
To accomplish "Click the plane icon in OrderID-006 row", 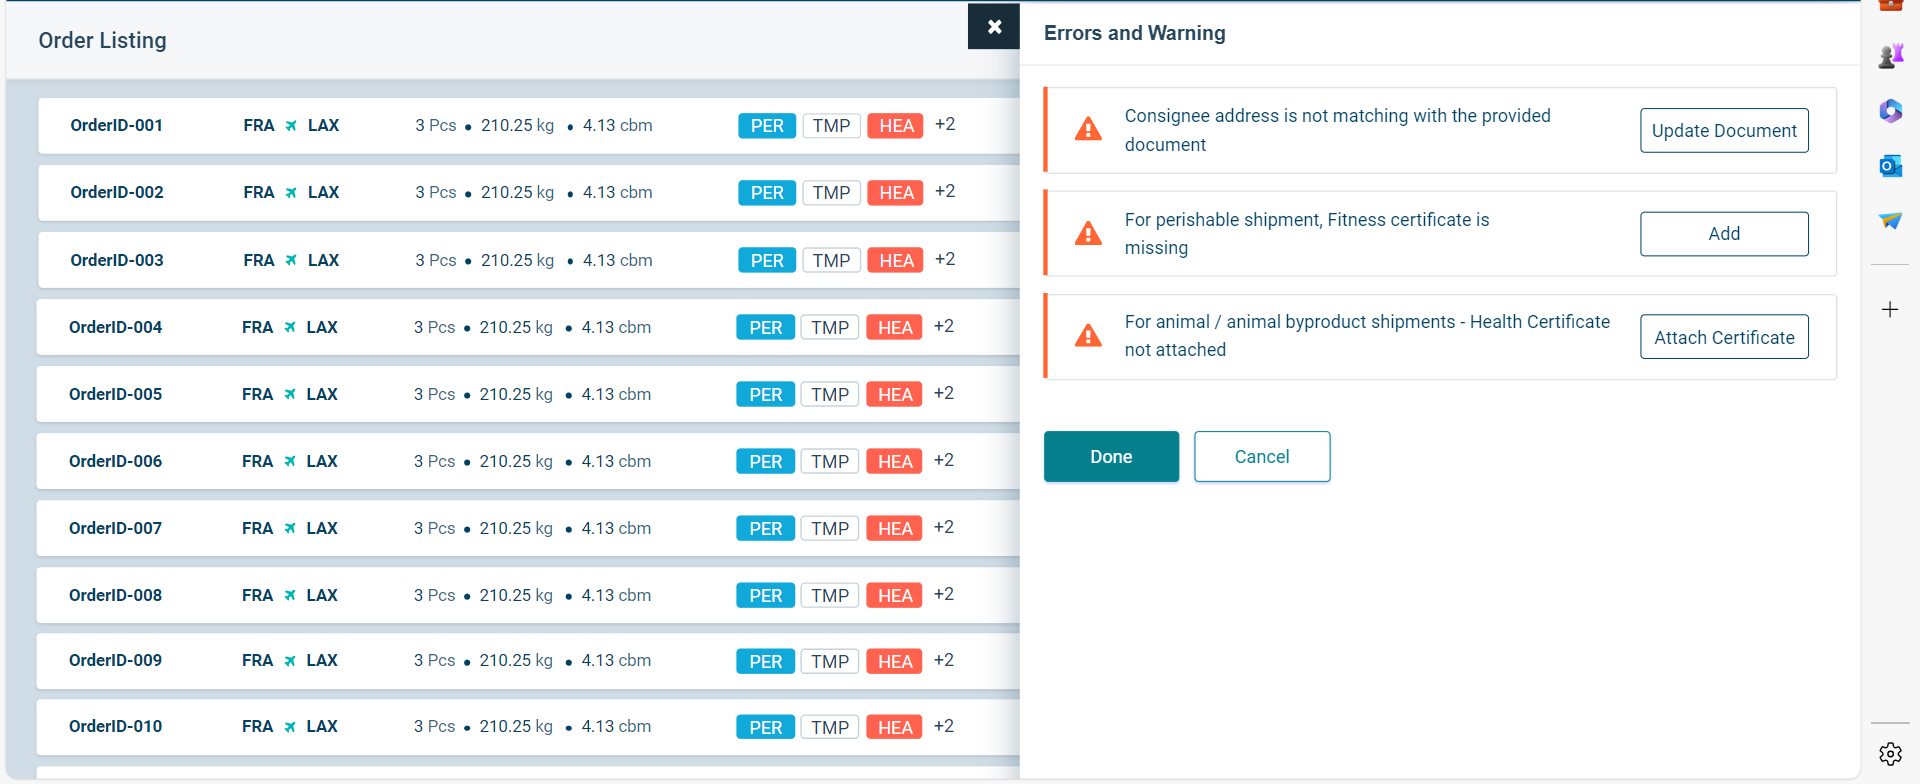I will (290, 461).
